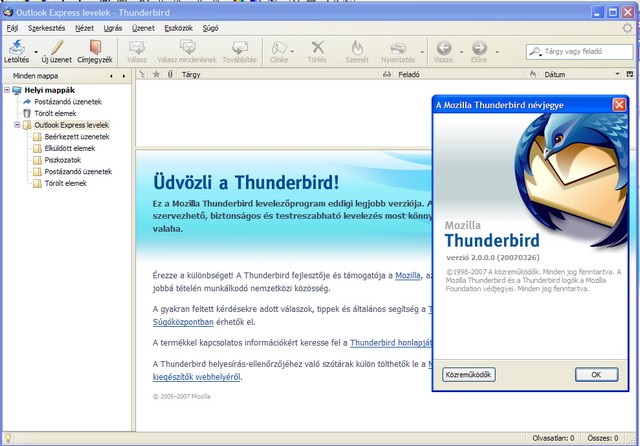Open the Vissza history dropdown arrow
Screen dimensions: 640x446
click(x=461, y=52)
